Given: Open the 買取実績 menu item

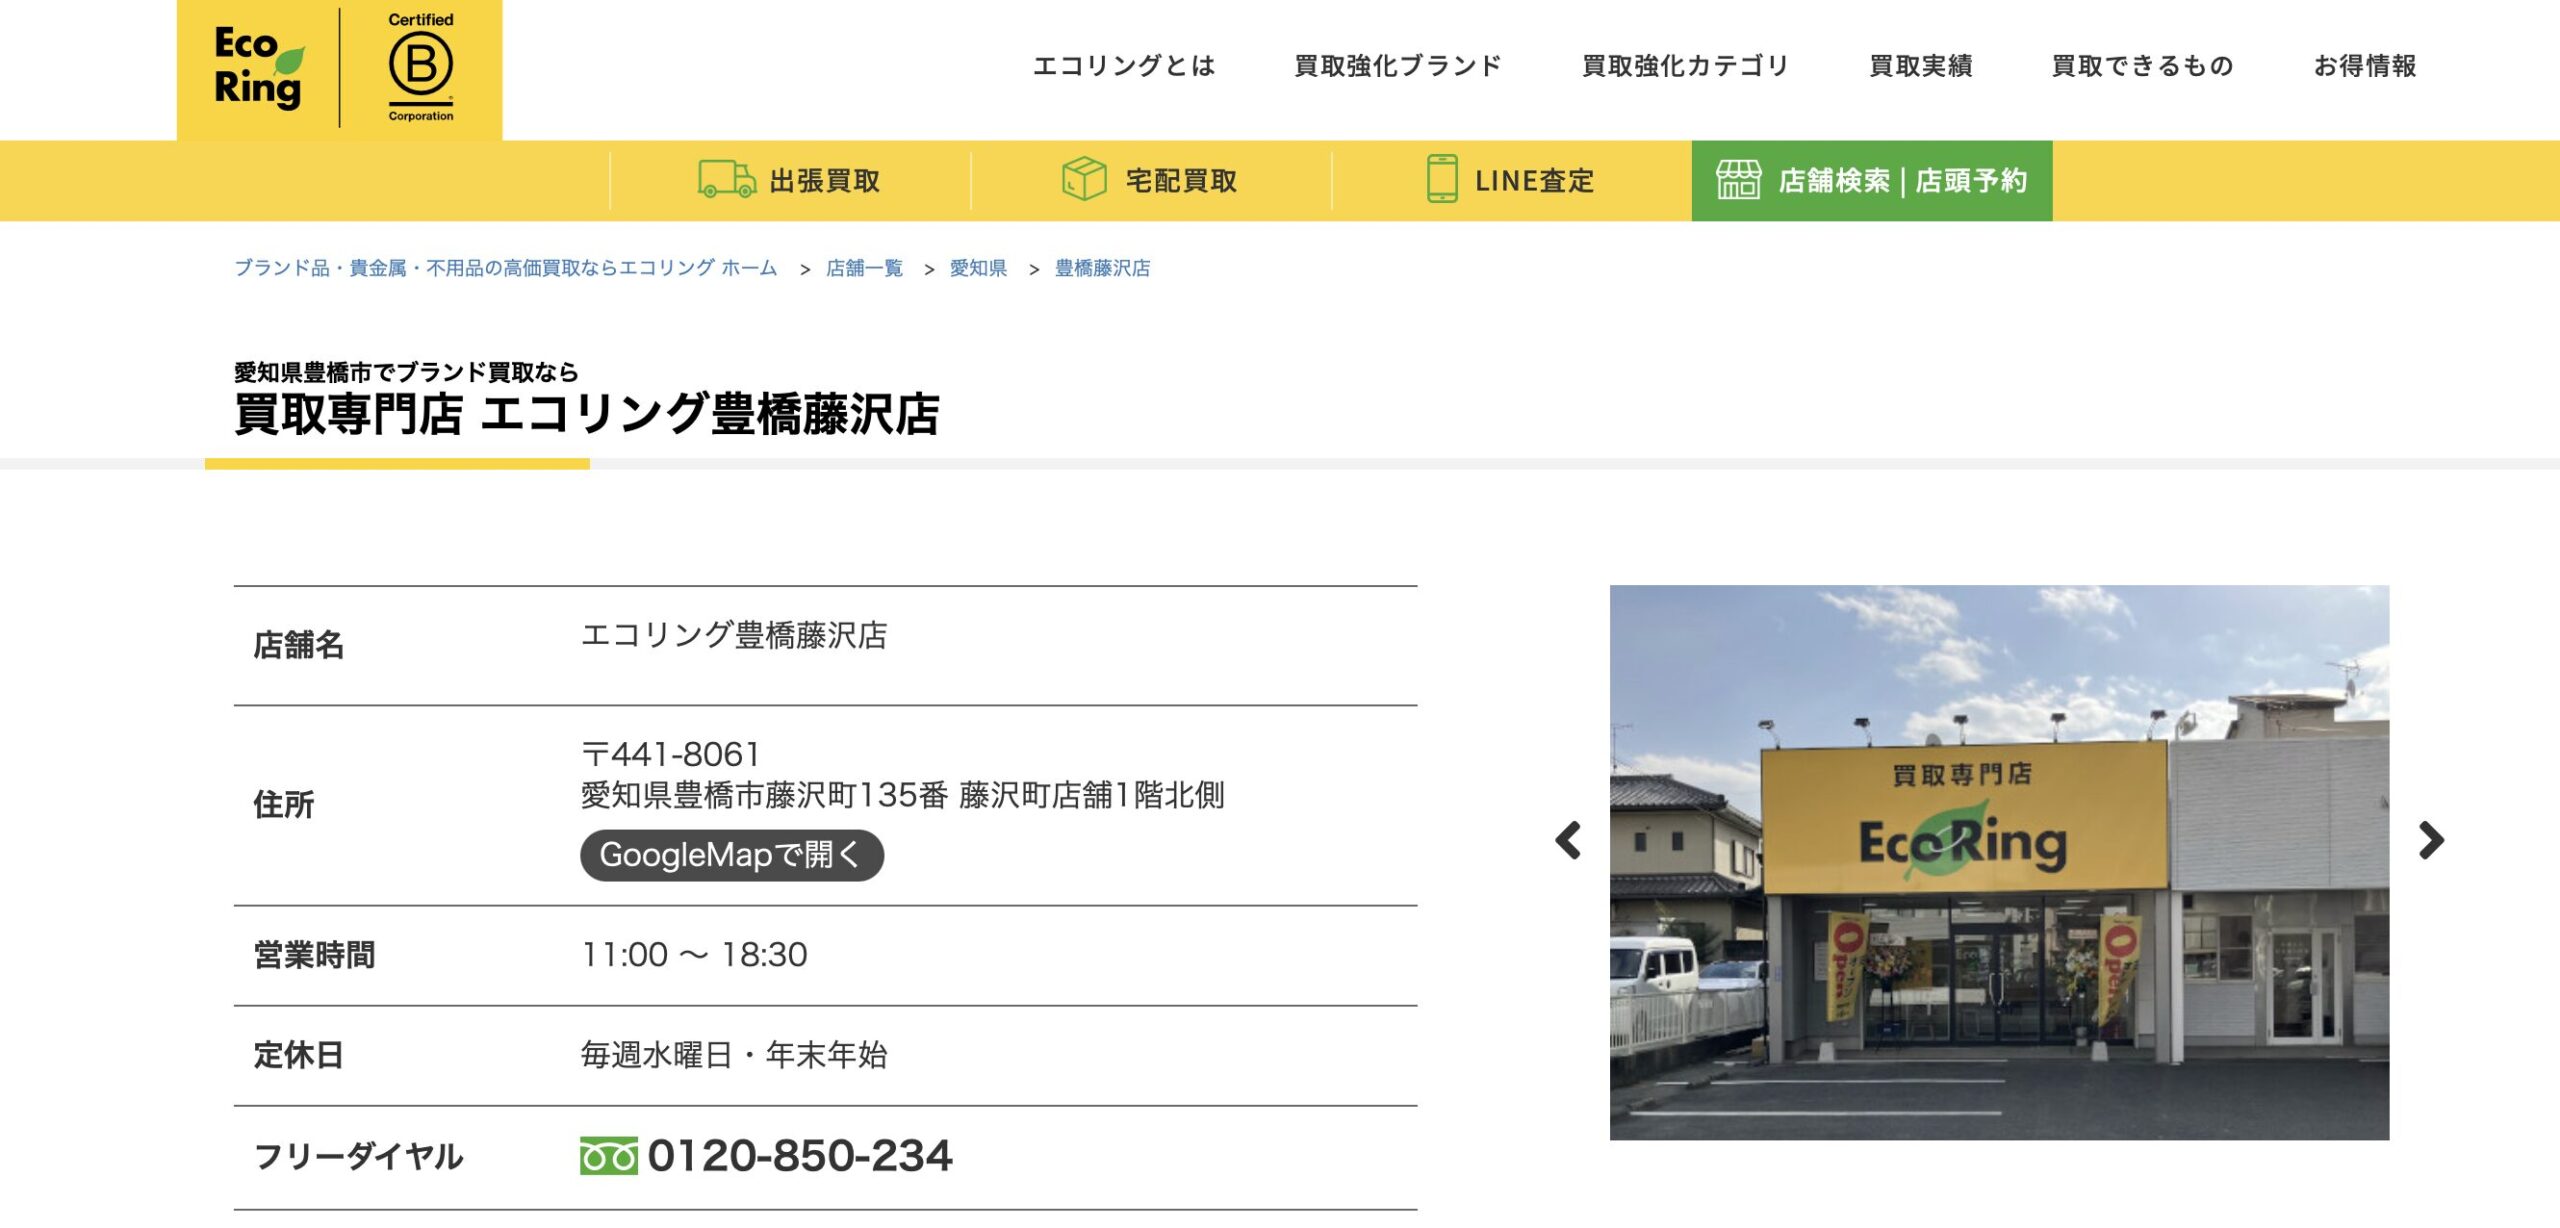Looking at the screenshot, I should (x=1921, y=66).
